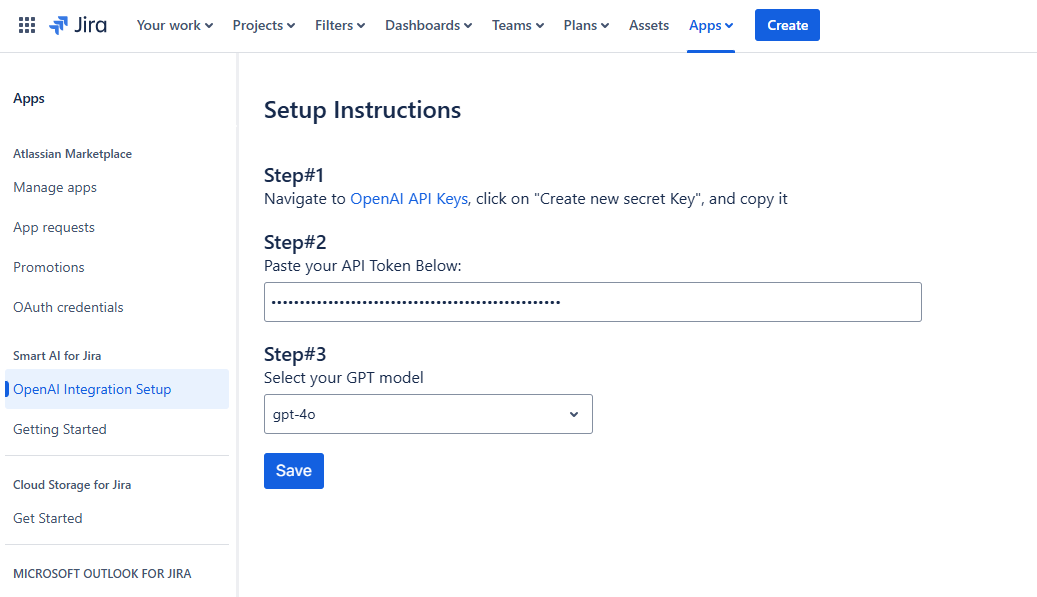This screenshot has height=597, width=1037.
Task: Open the app switcher grid icon
Action: pyautogui.click(x=27, y=25)
